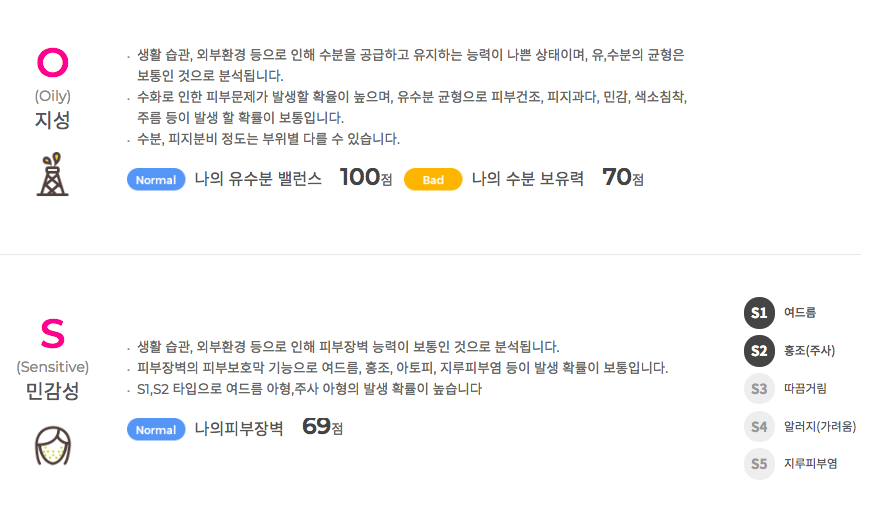The height and width of the screenshot is (510, 884).
Task: Click the face icon under 민감성
Action: [52, 445]
